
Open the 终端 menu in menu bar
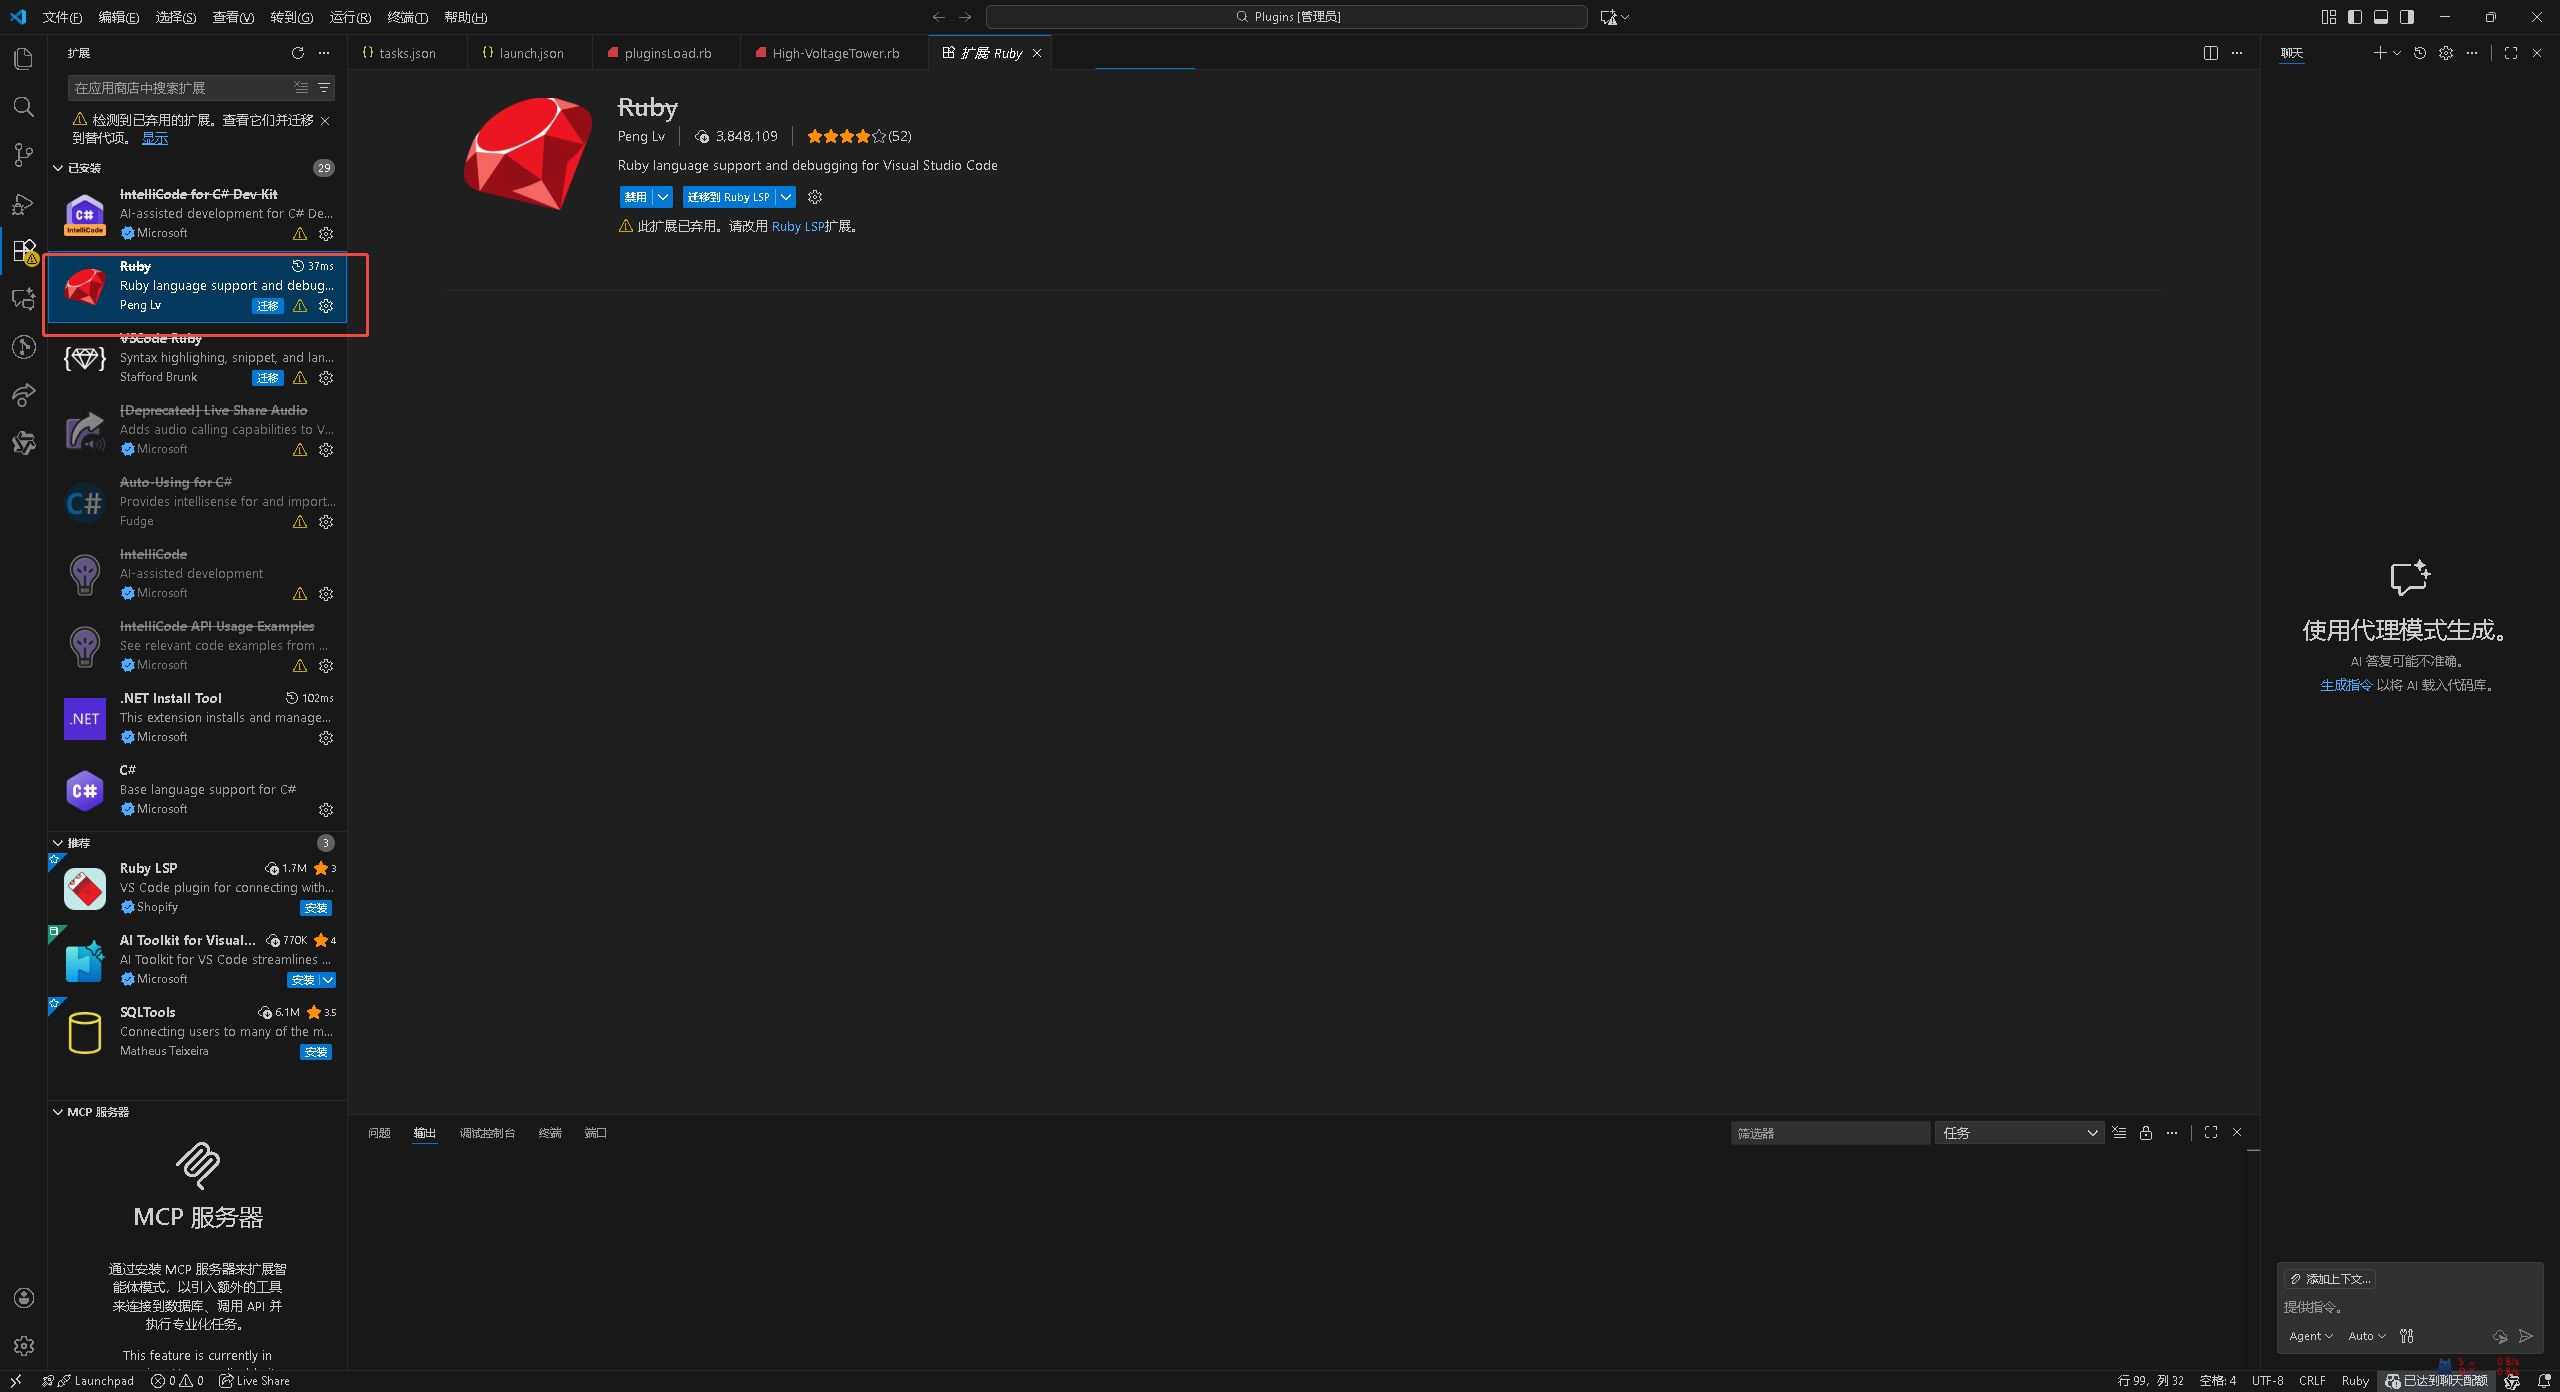tap(407, 17)
